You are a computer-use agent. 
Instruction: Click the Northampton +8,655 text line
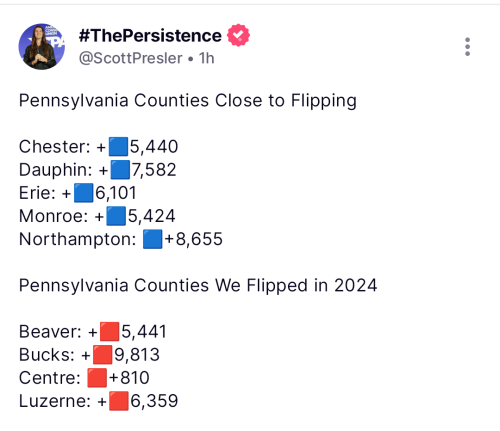[x=121, y=239]
